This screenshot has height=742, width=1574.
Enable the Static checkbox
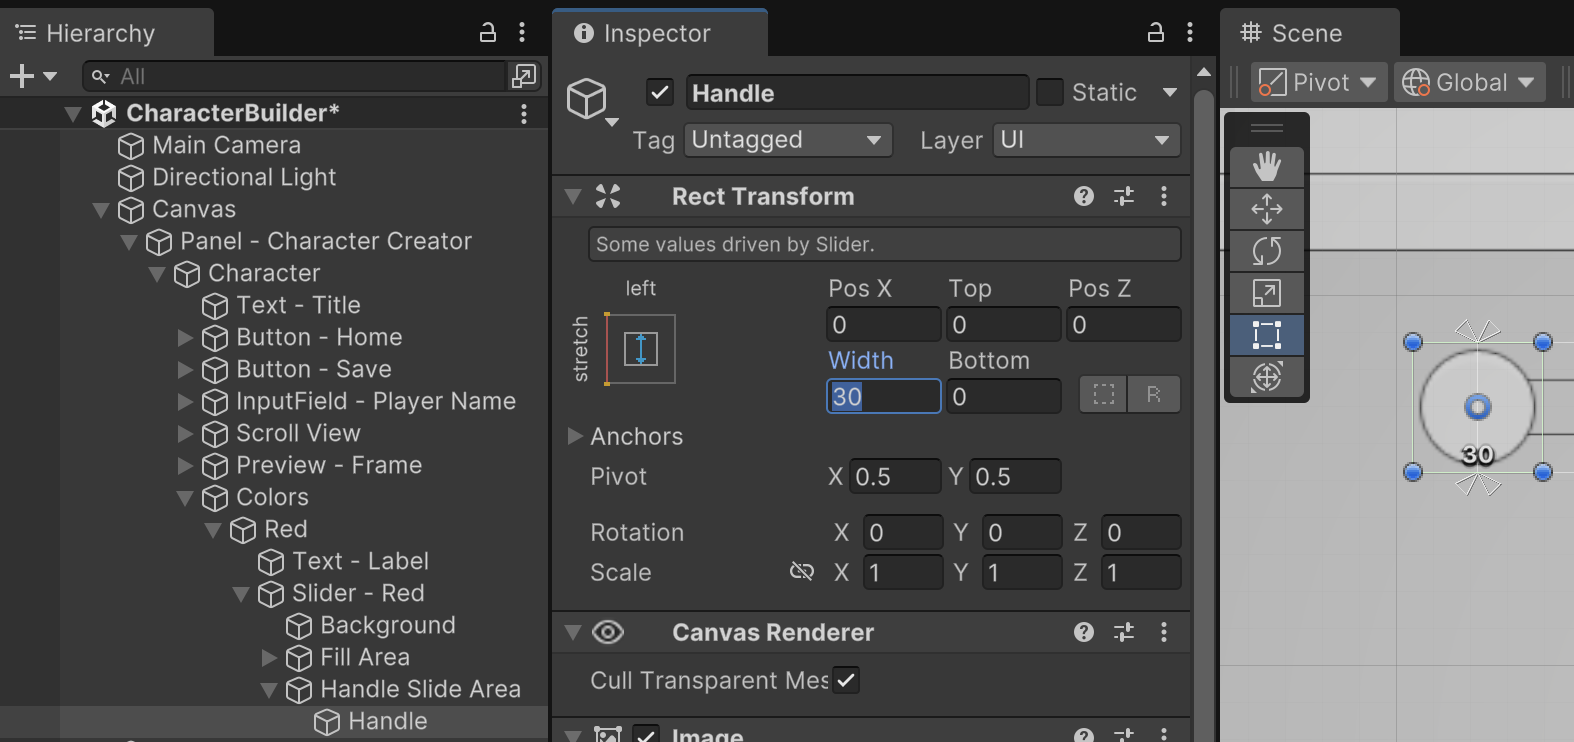pyautogui.click(x=1050, y=92)
